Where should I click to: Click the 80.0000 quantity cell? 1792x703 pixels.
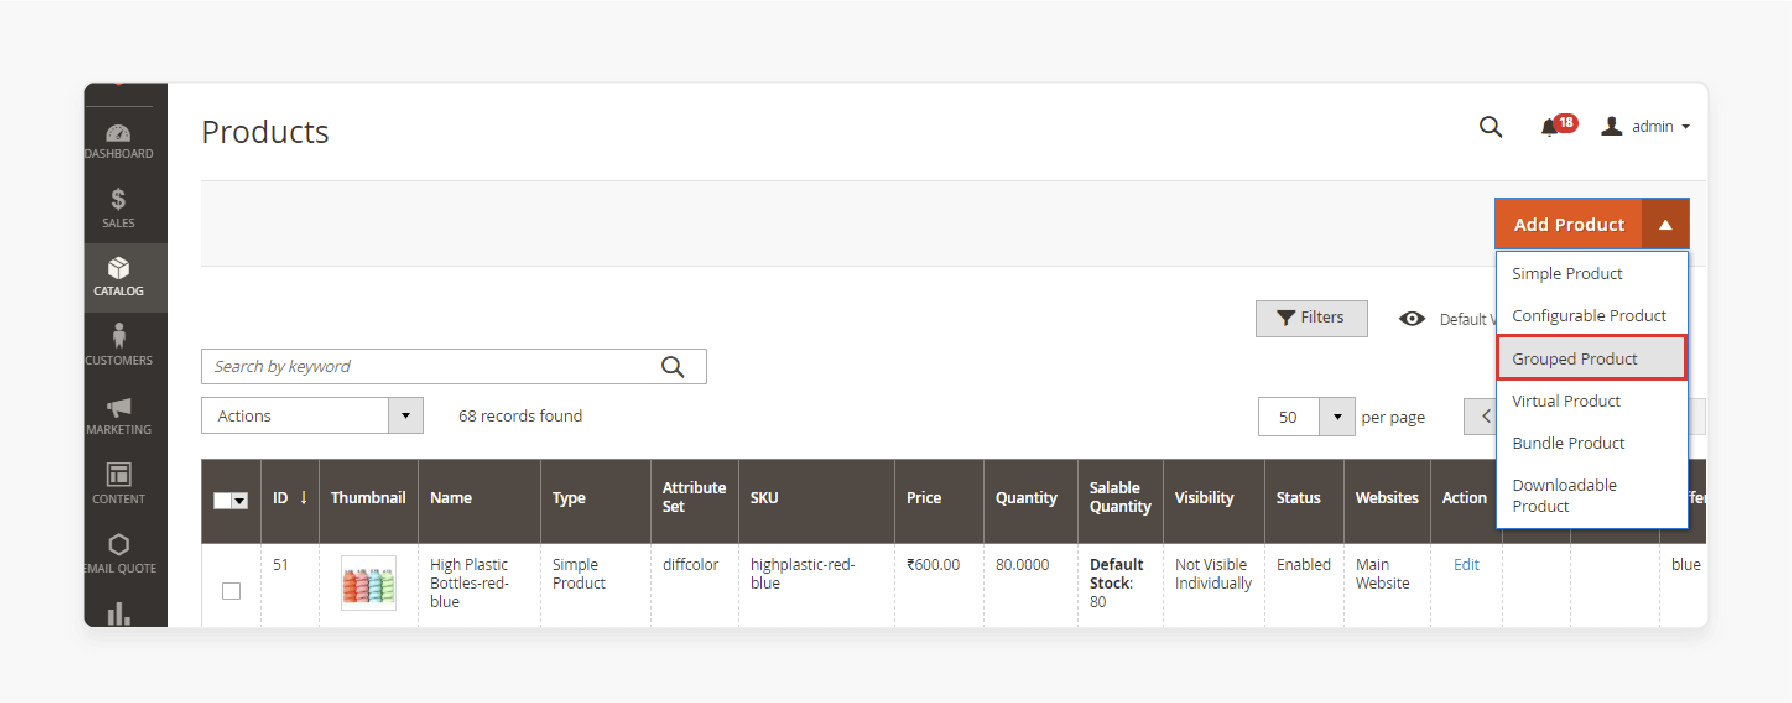pyautogui.click(x=1022, y=565)
